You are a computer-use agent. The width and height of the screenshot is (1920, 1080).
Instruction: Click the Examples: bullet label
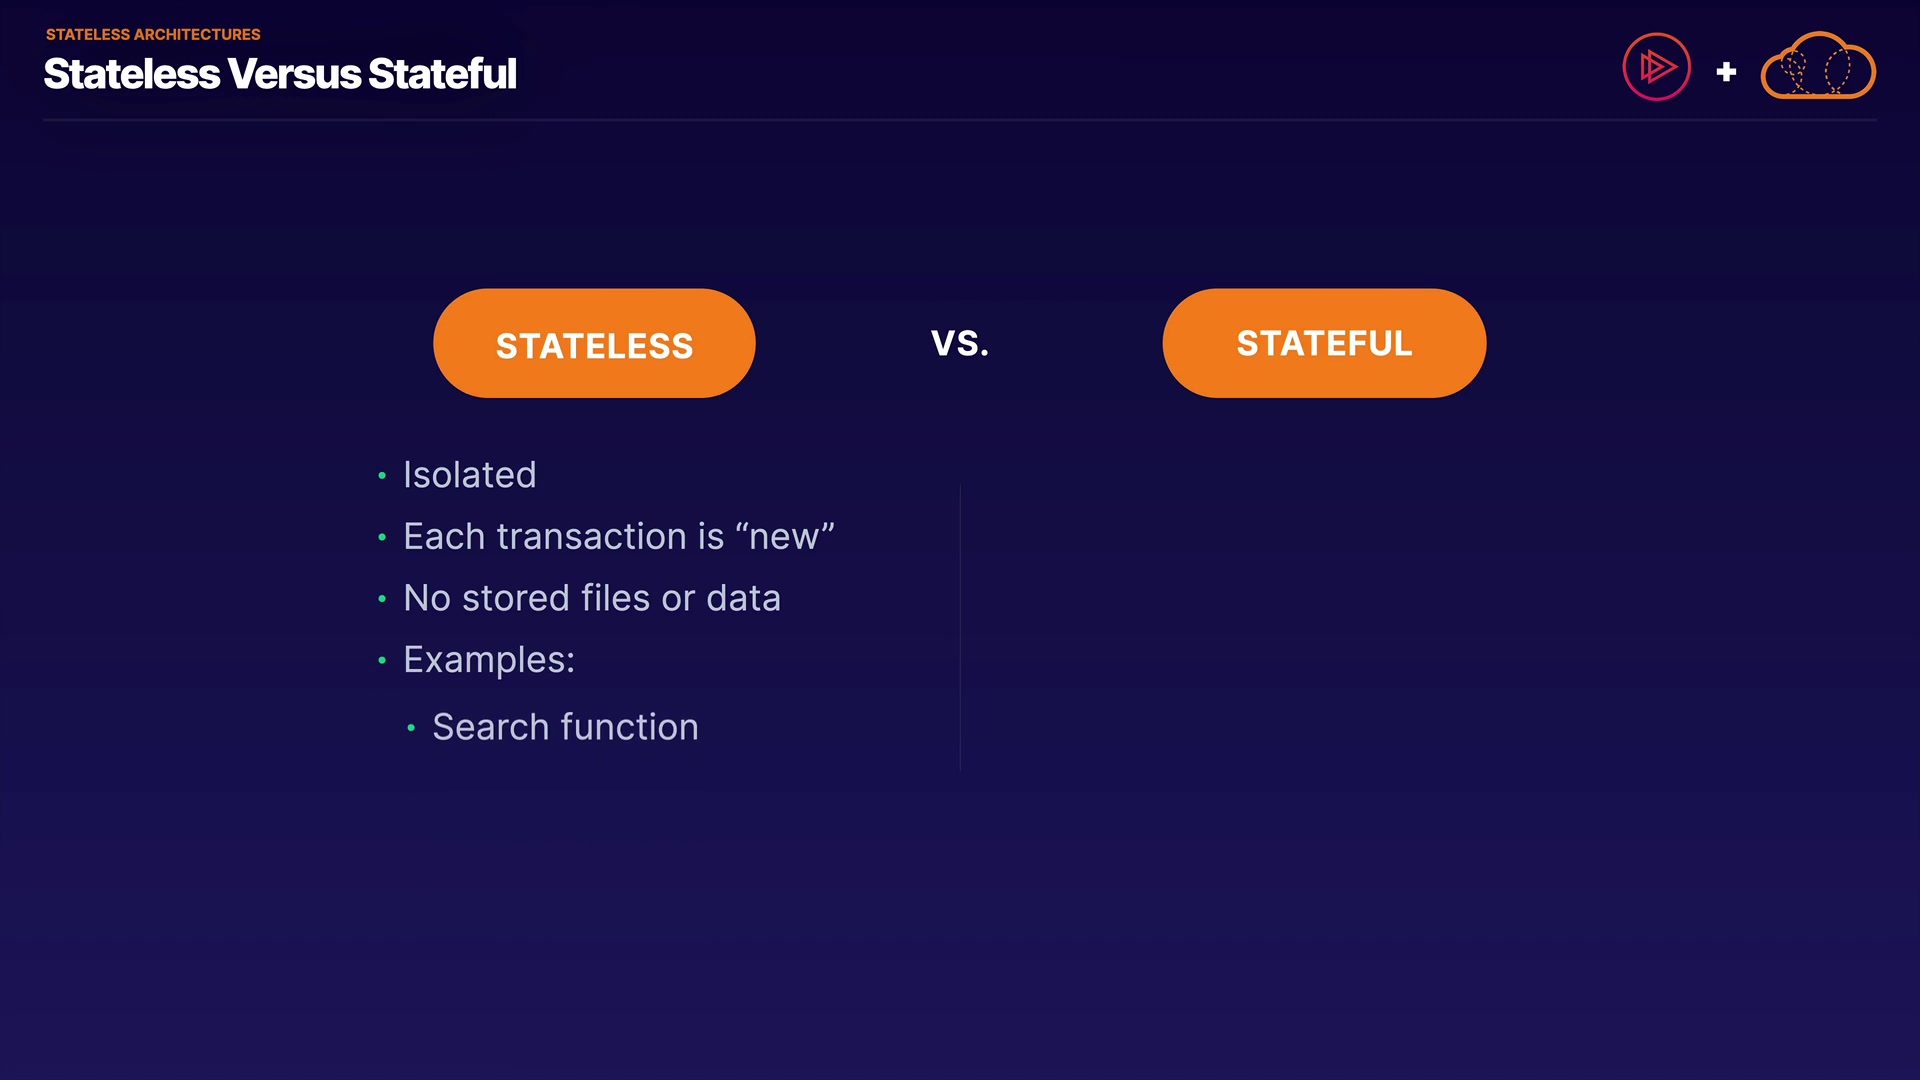coord(488,660)
